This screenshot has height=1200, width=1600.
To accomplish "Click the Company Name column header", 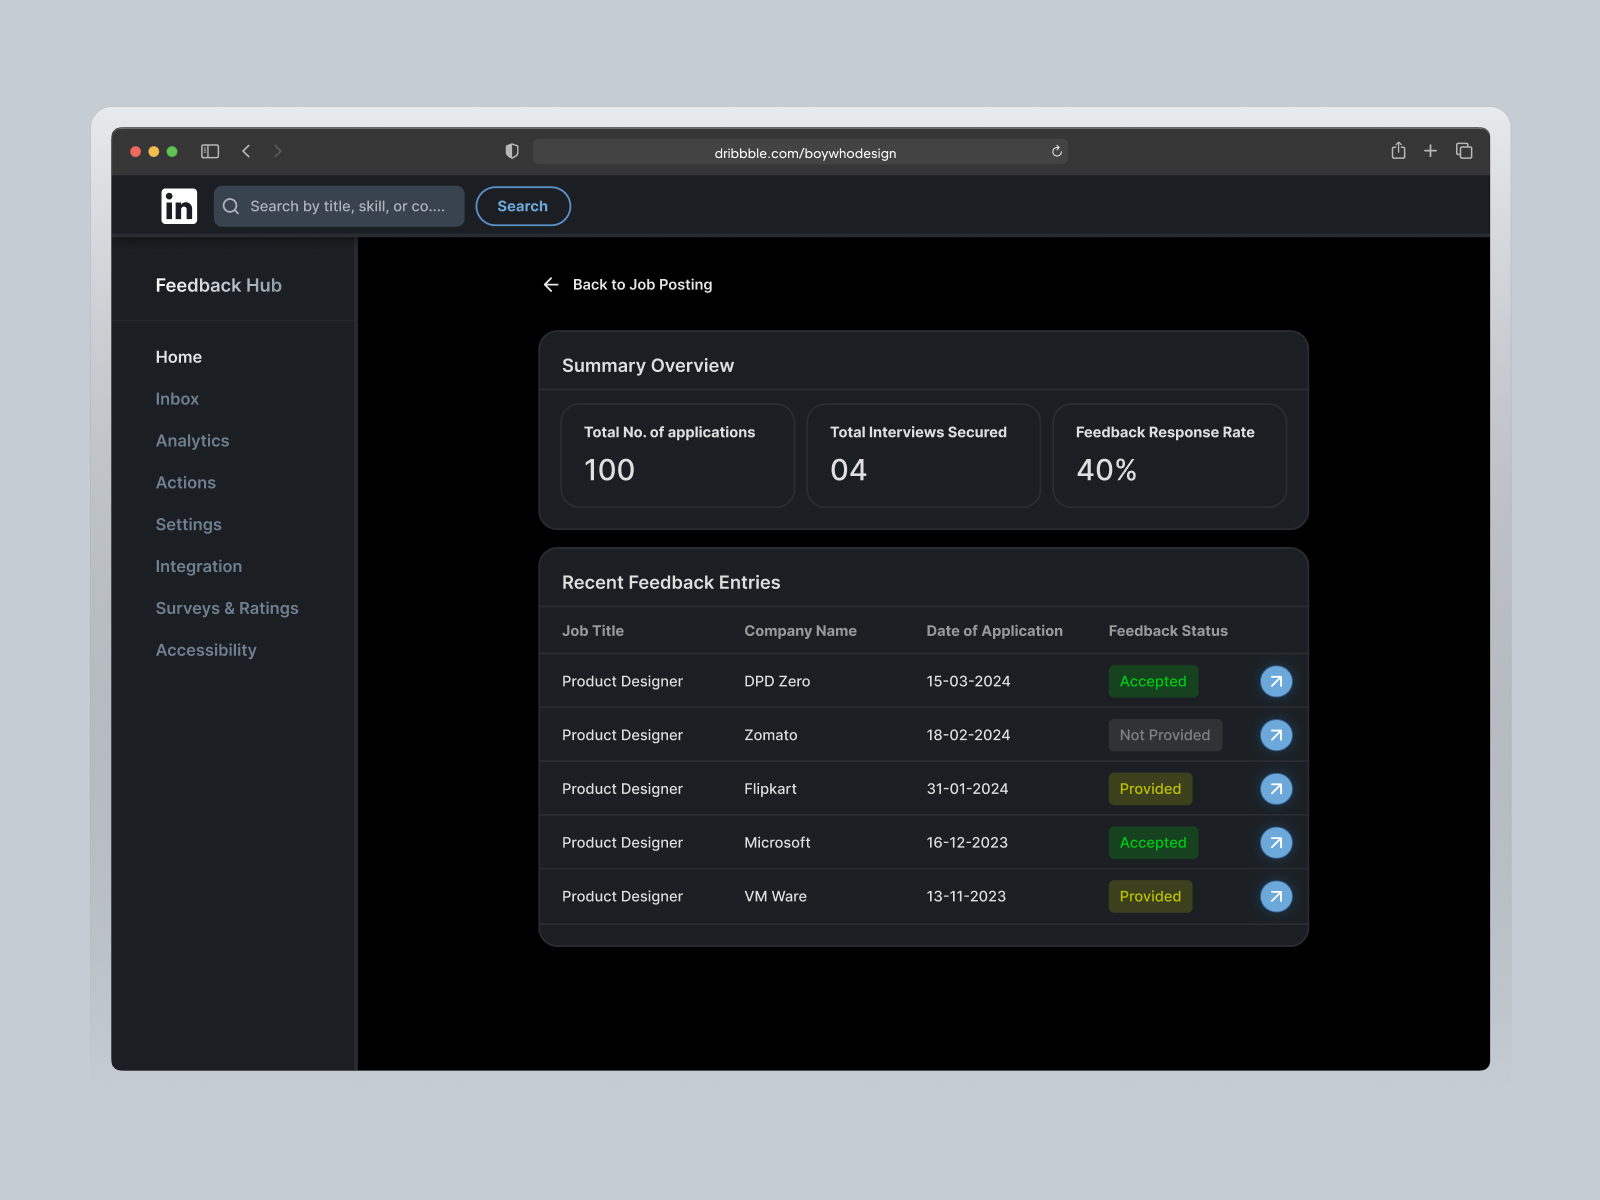I will (x=800, y=631).
